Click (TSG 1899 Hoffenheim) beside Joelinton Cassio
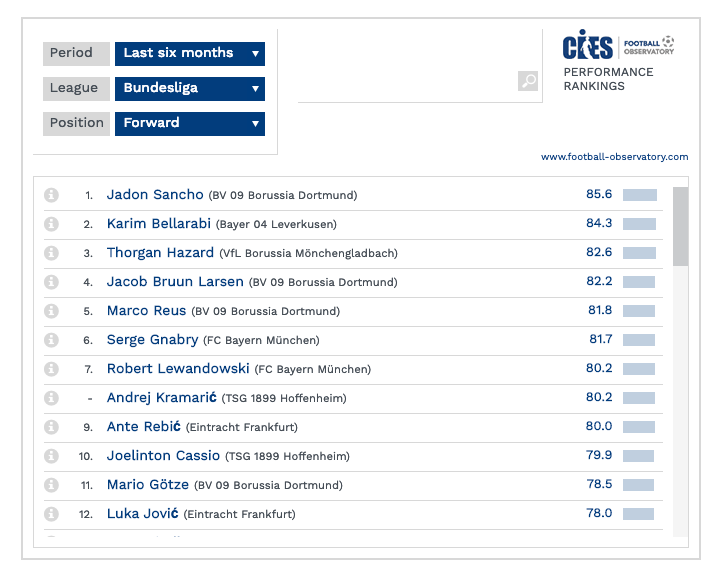 click(x=287, y=456)
